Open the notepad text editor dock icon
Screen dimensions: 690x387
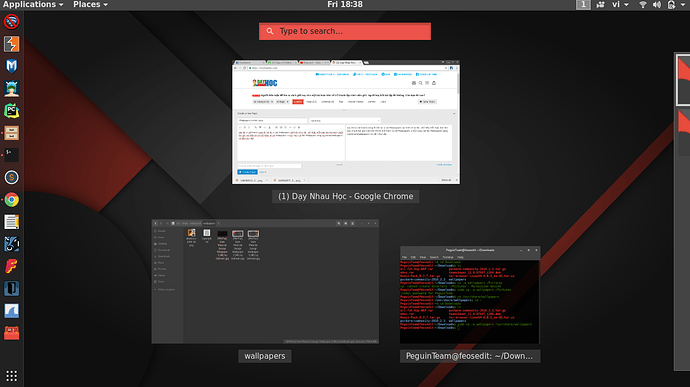tap(11, 222)
